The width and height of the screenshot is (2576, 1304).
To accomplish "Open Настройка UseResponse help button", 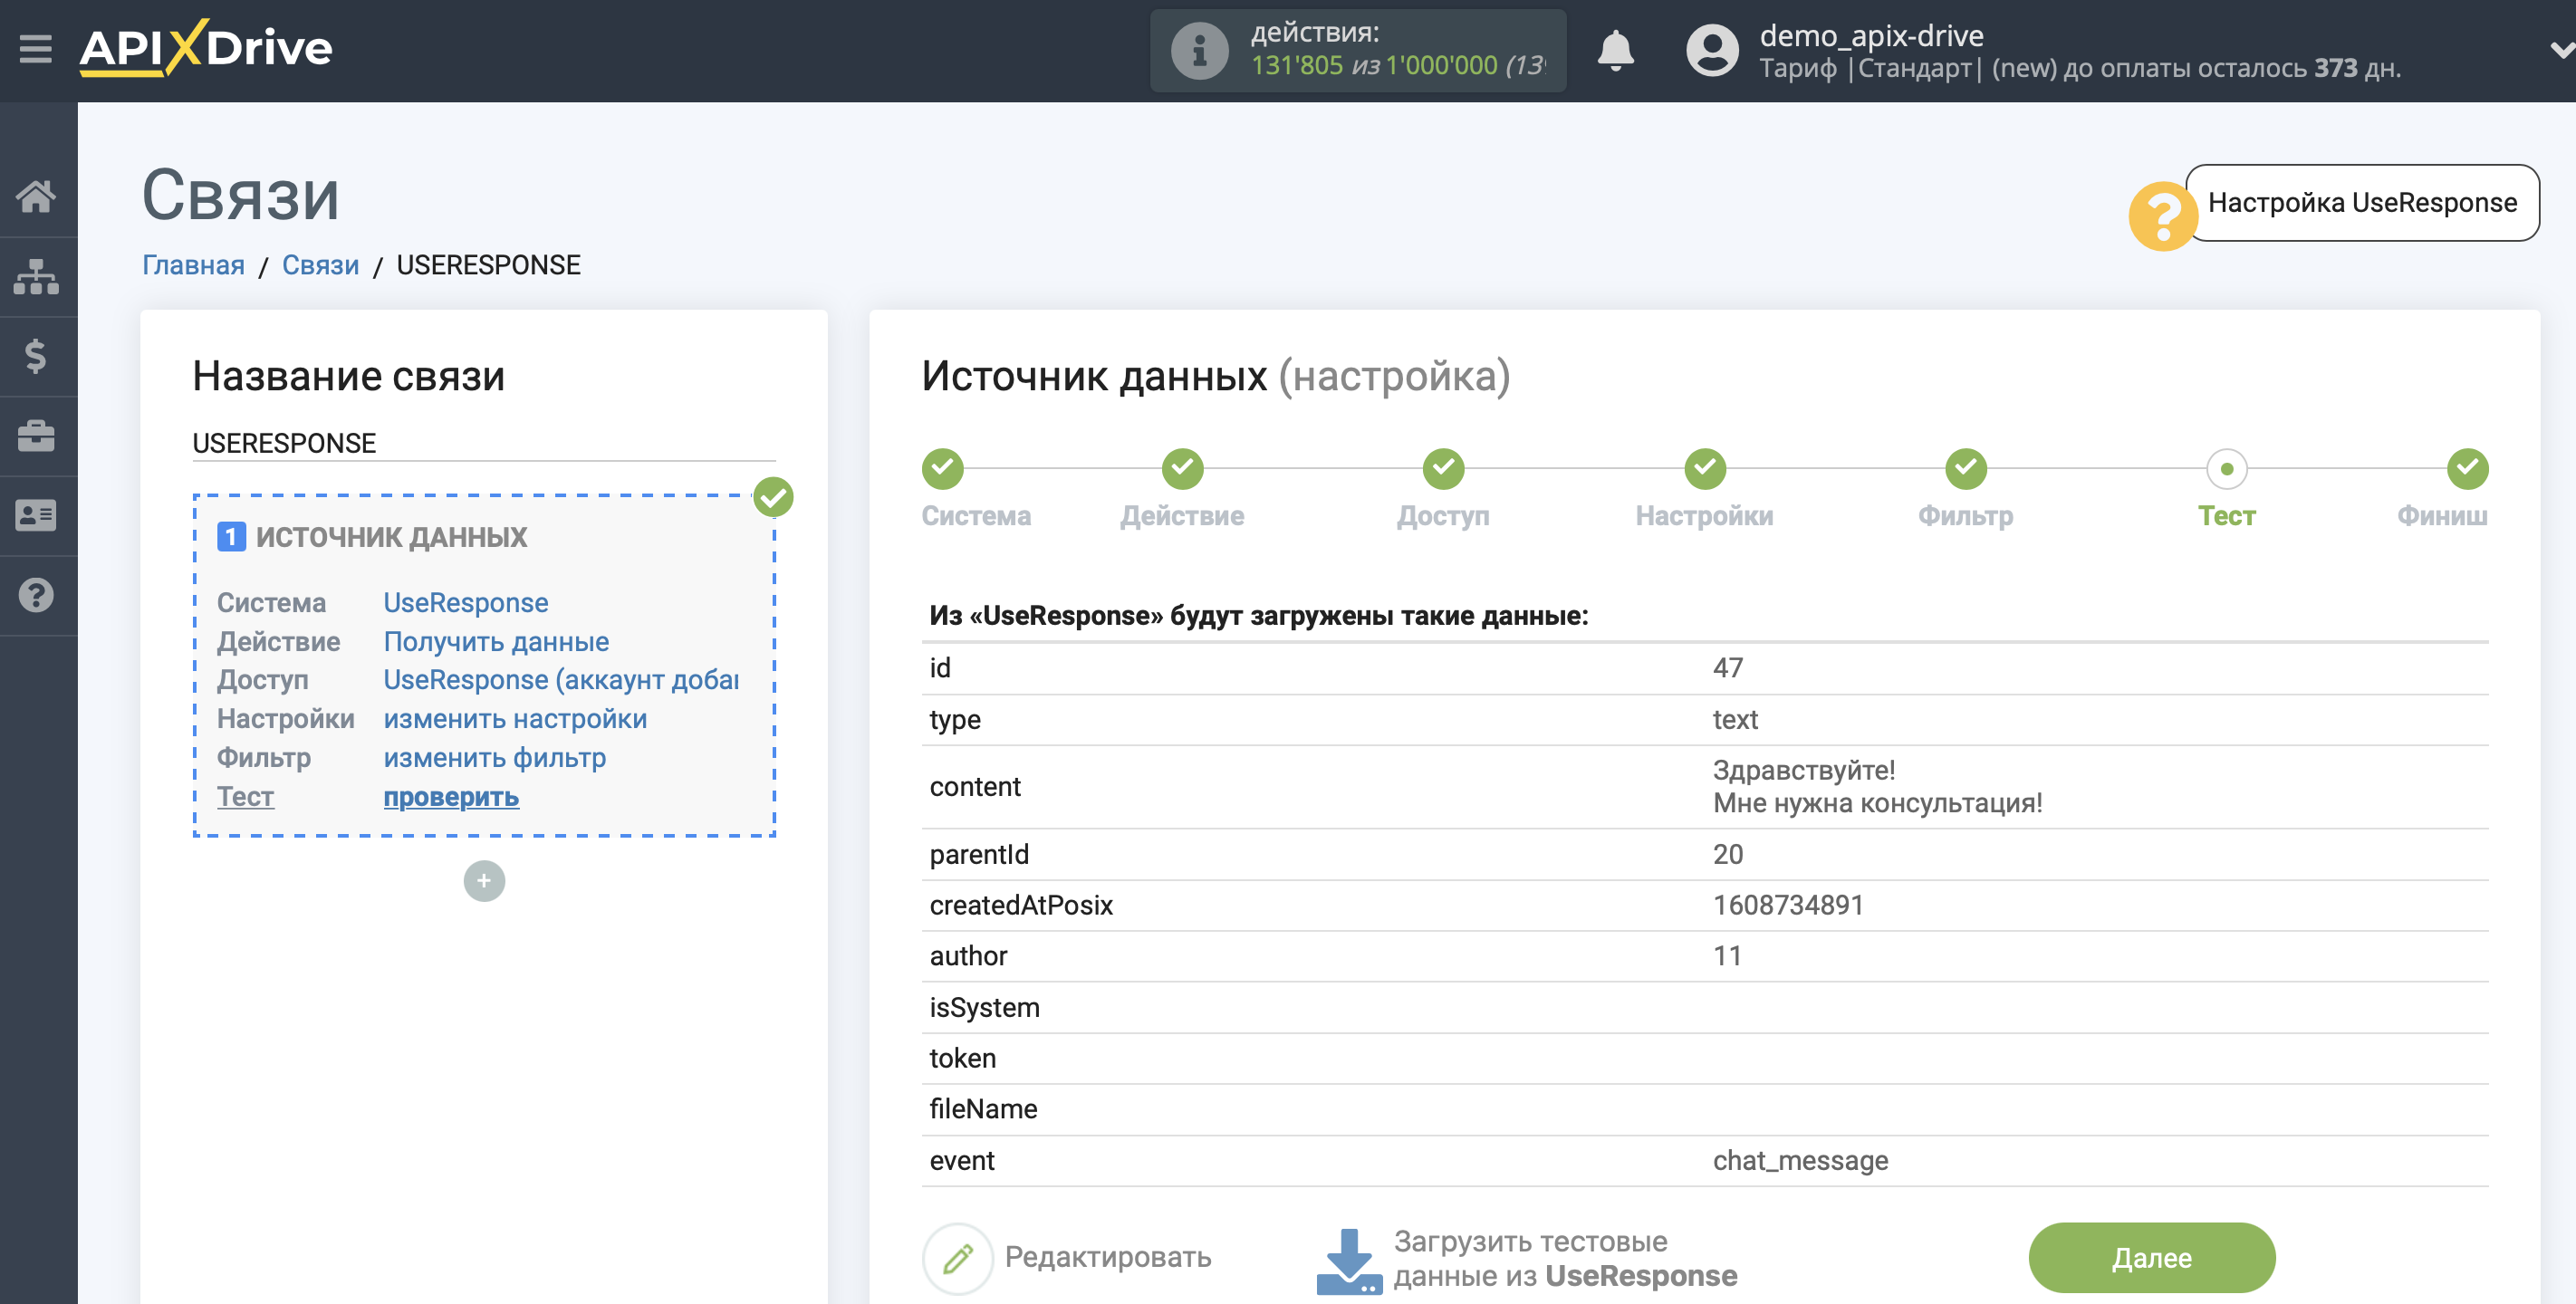I will point(2362,203).
